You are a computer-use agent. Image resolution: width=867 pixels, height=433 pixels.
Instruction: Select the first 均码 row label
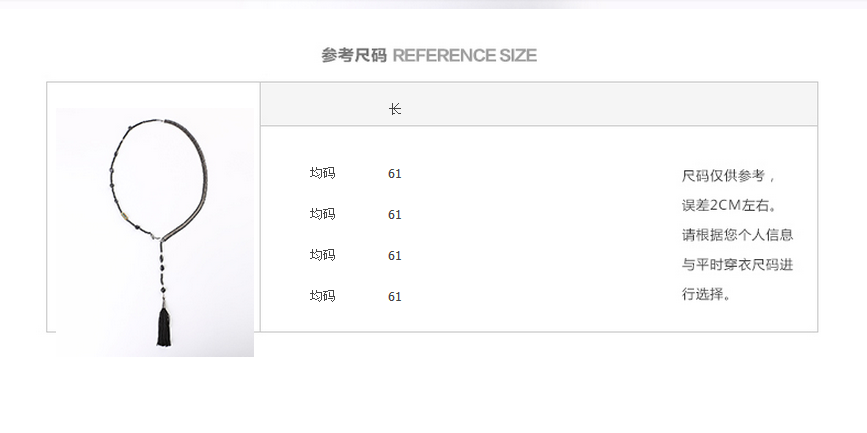pyautogui.click(x=322, y=173)
